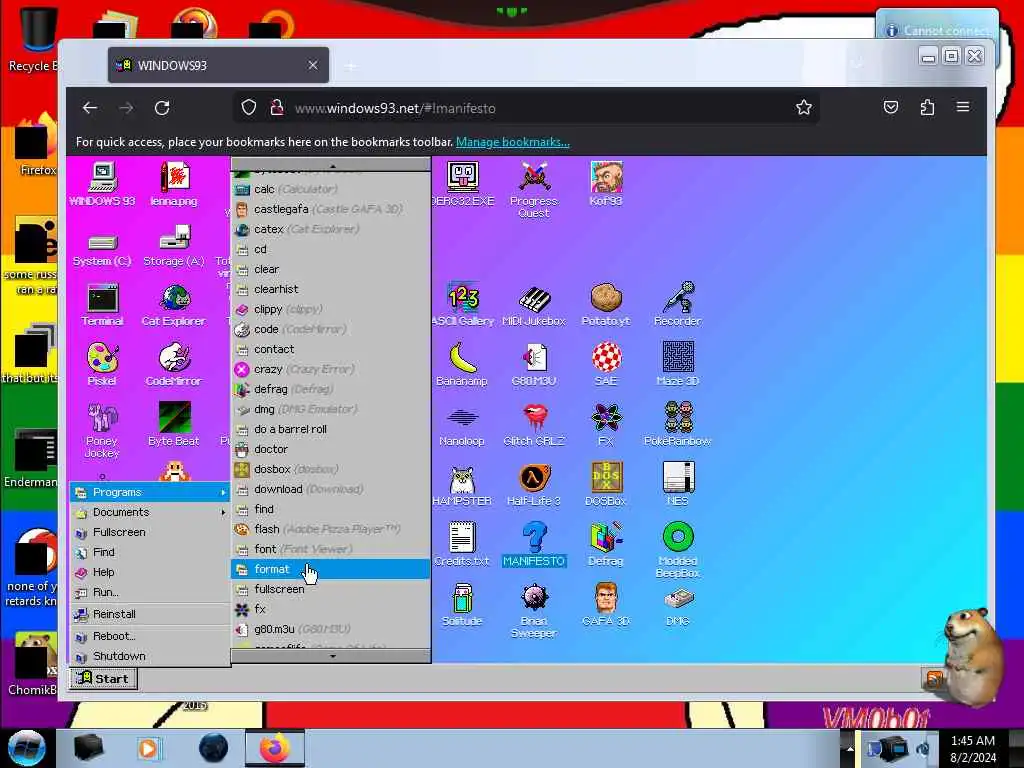Launch Byte Beat icon
Image resolution: width=1024 pixels, height=768 pixels.
(x=174, y=424)
